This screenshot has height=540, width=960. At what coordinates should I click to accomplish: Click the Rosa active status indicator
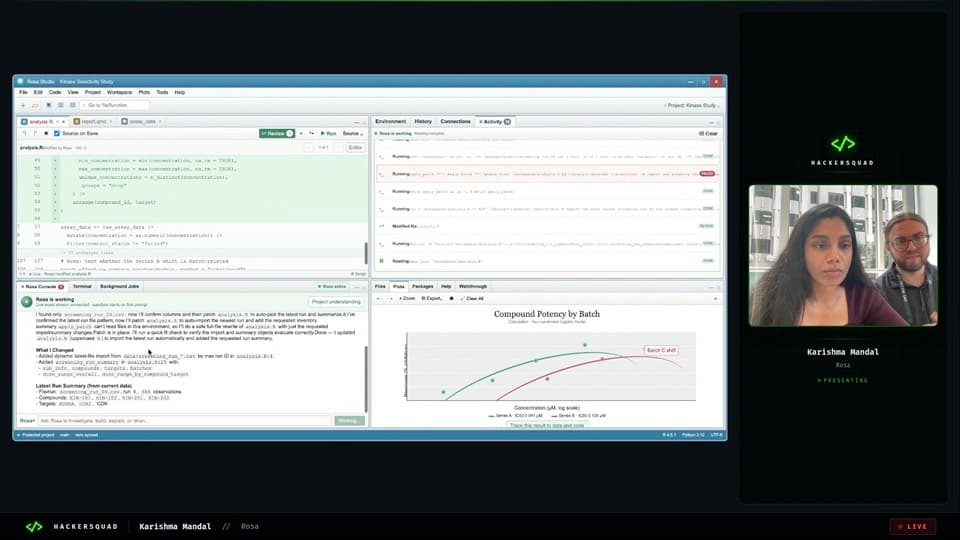coord(332,287)
